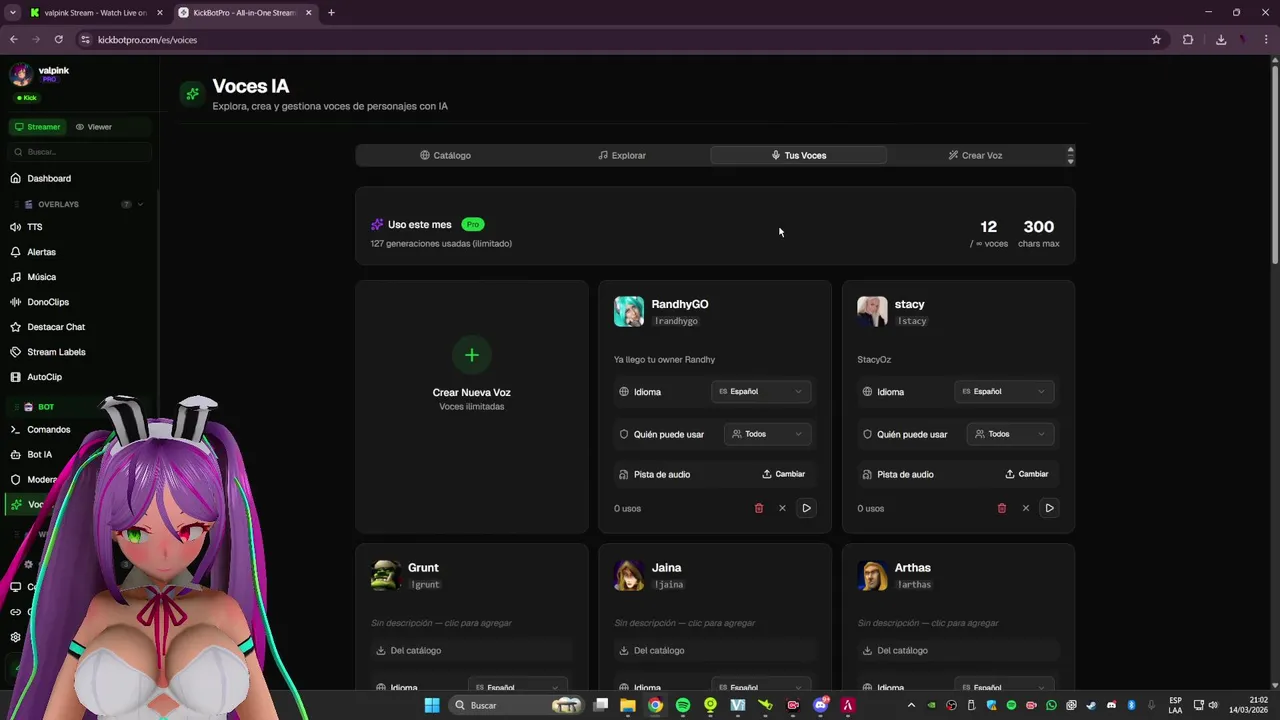Add description to Jaina voice

coord(685,623)
